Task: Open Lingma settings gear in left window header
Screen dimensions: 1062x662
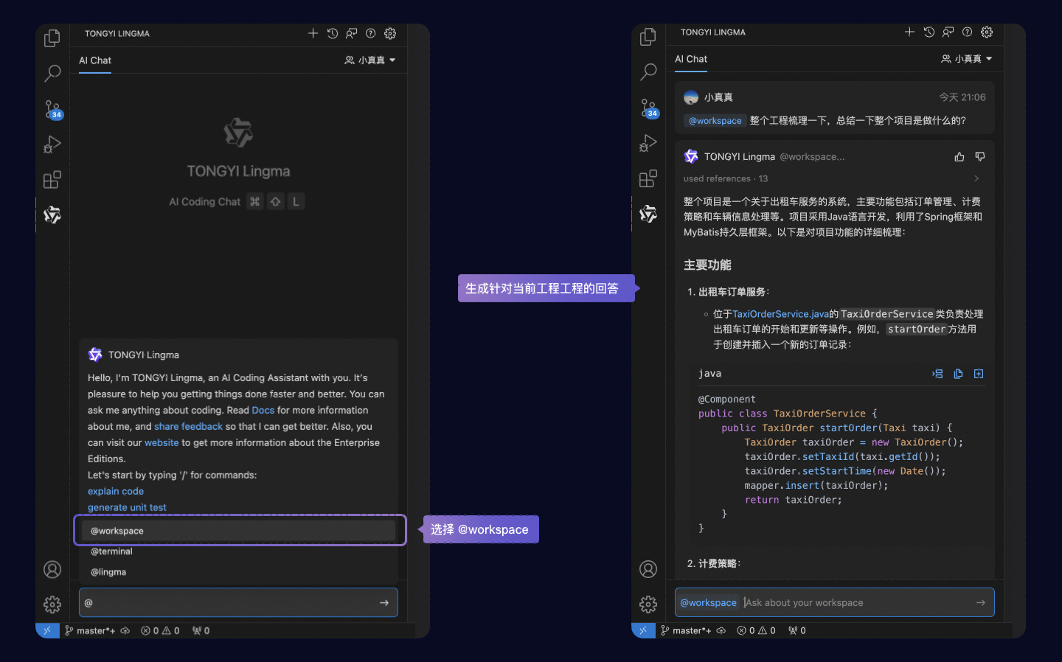Action: tap(390, 33)
